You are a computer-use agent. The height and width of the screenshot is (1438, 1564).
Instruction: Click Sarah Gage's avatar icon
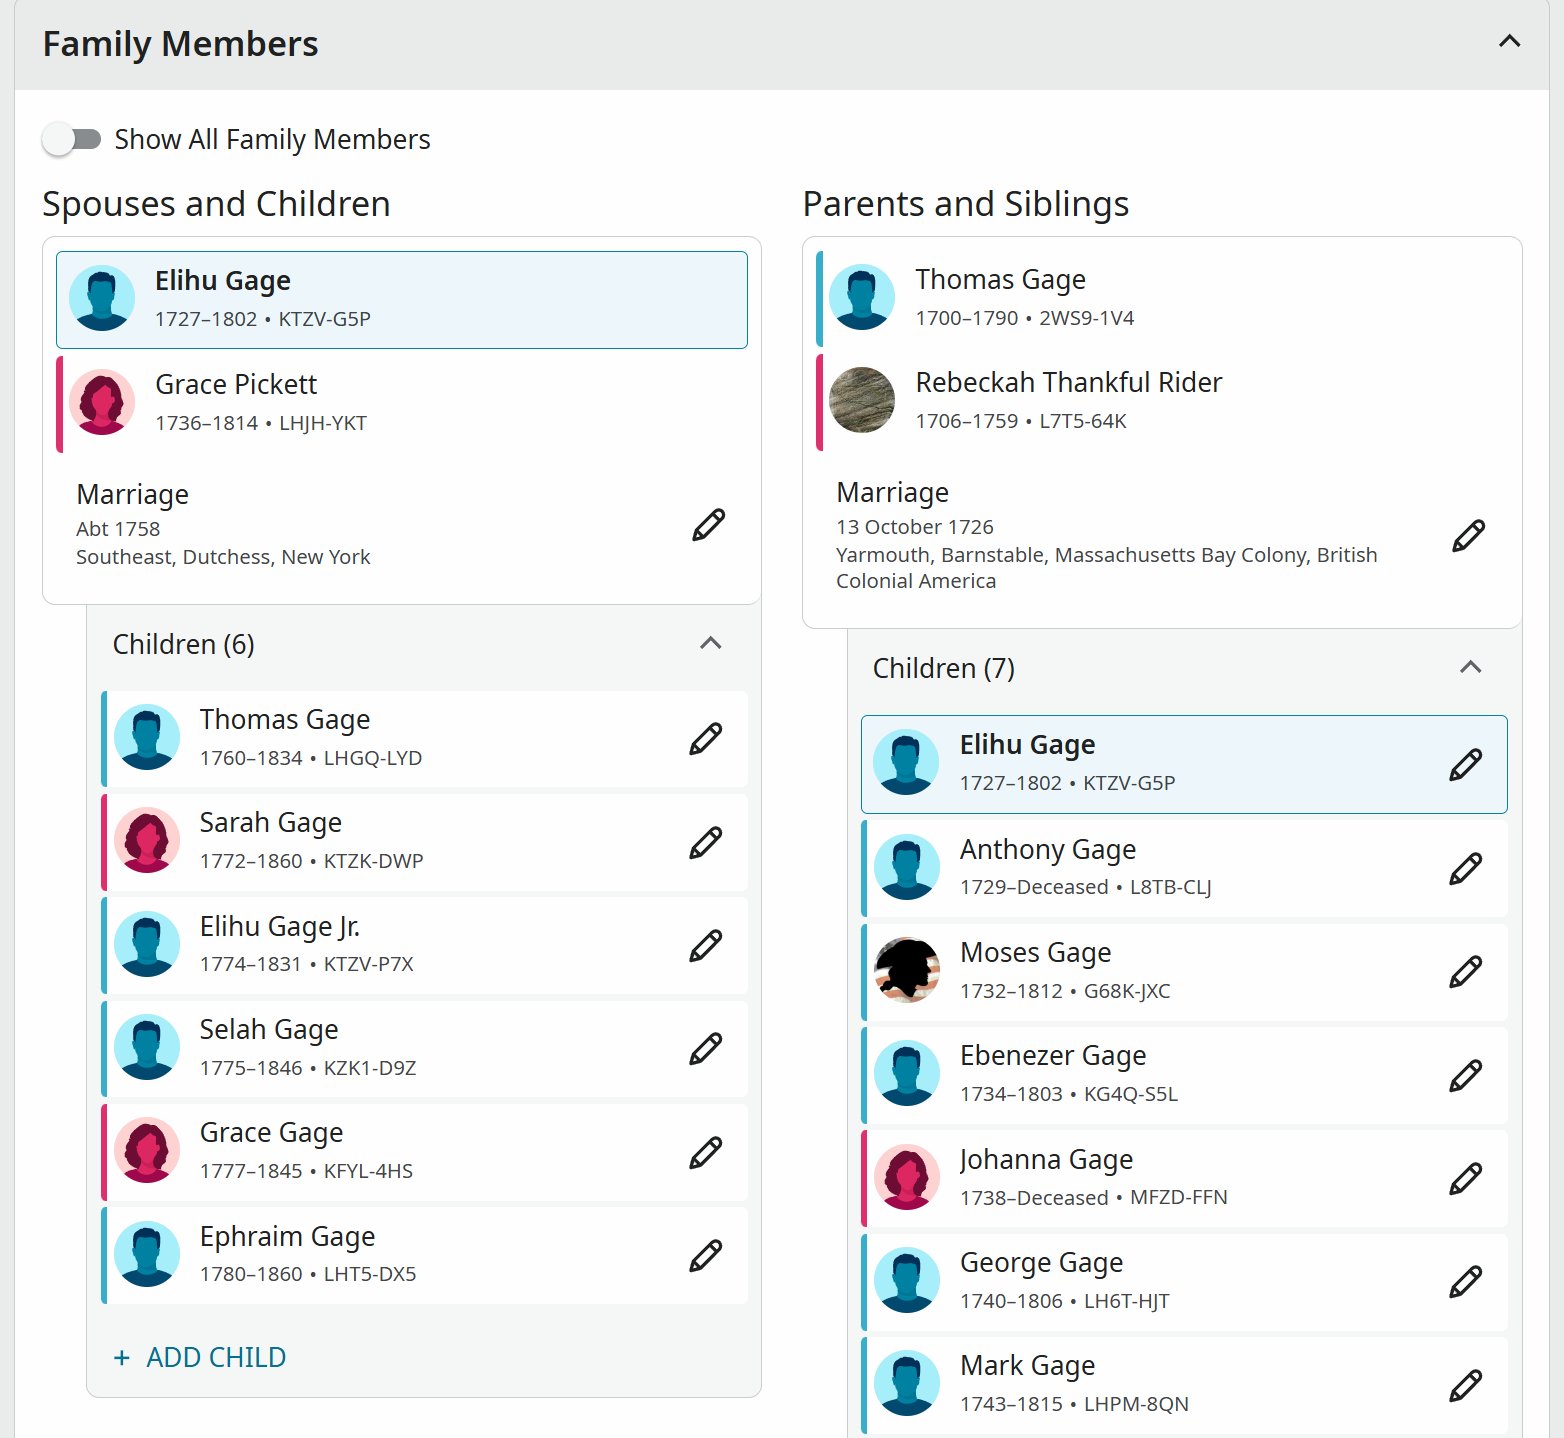click(147, 840)
